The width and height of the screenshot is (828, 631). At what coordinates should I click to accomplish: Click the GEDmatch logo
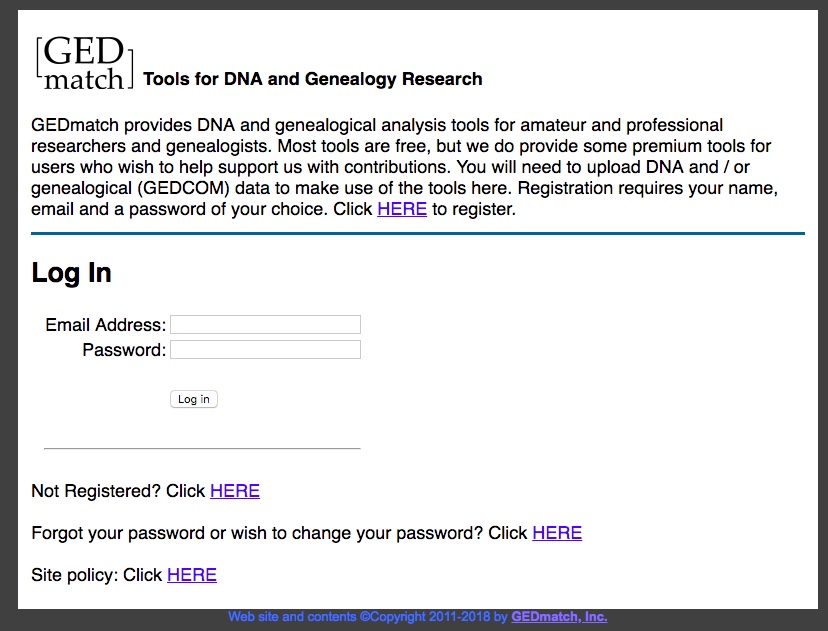pyautogui.click(x=84, y=63)
